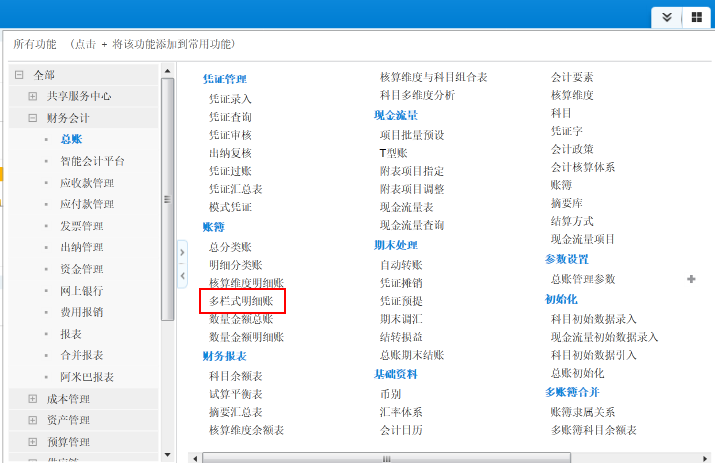Collapse the 全部 root tree node
This screenshot has height=463, width=715.
[17, 75]
